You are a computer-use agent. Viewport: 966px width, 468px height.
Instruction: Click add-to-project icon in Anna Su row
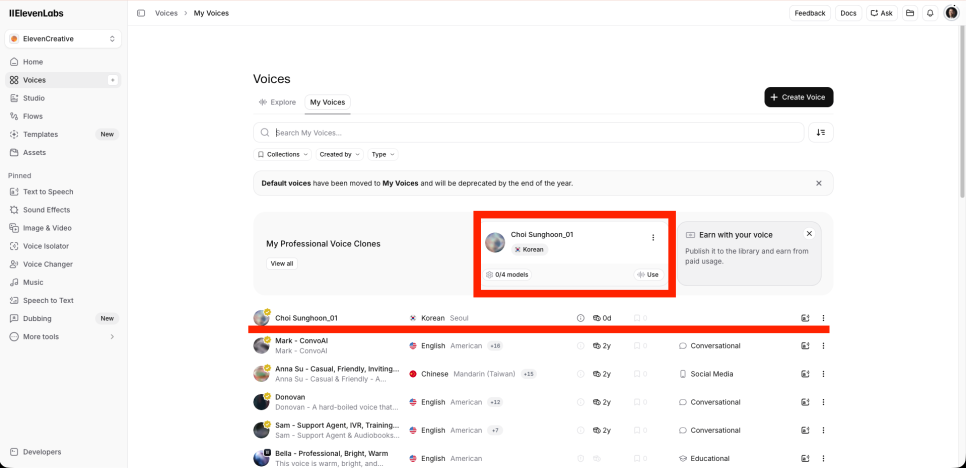[x=805, y=374]
